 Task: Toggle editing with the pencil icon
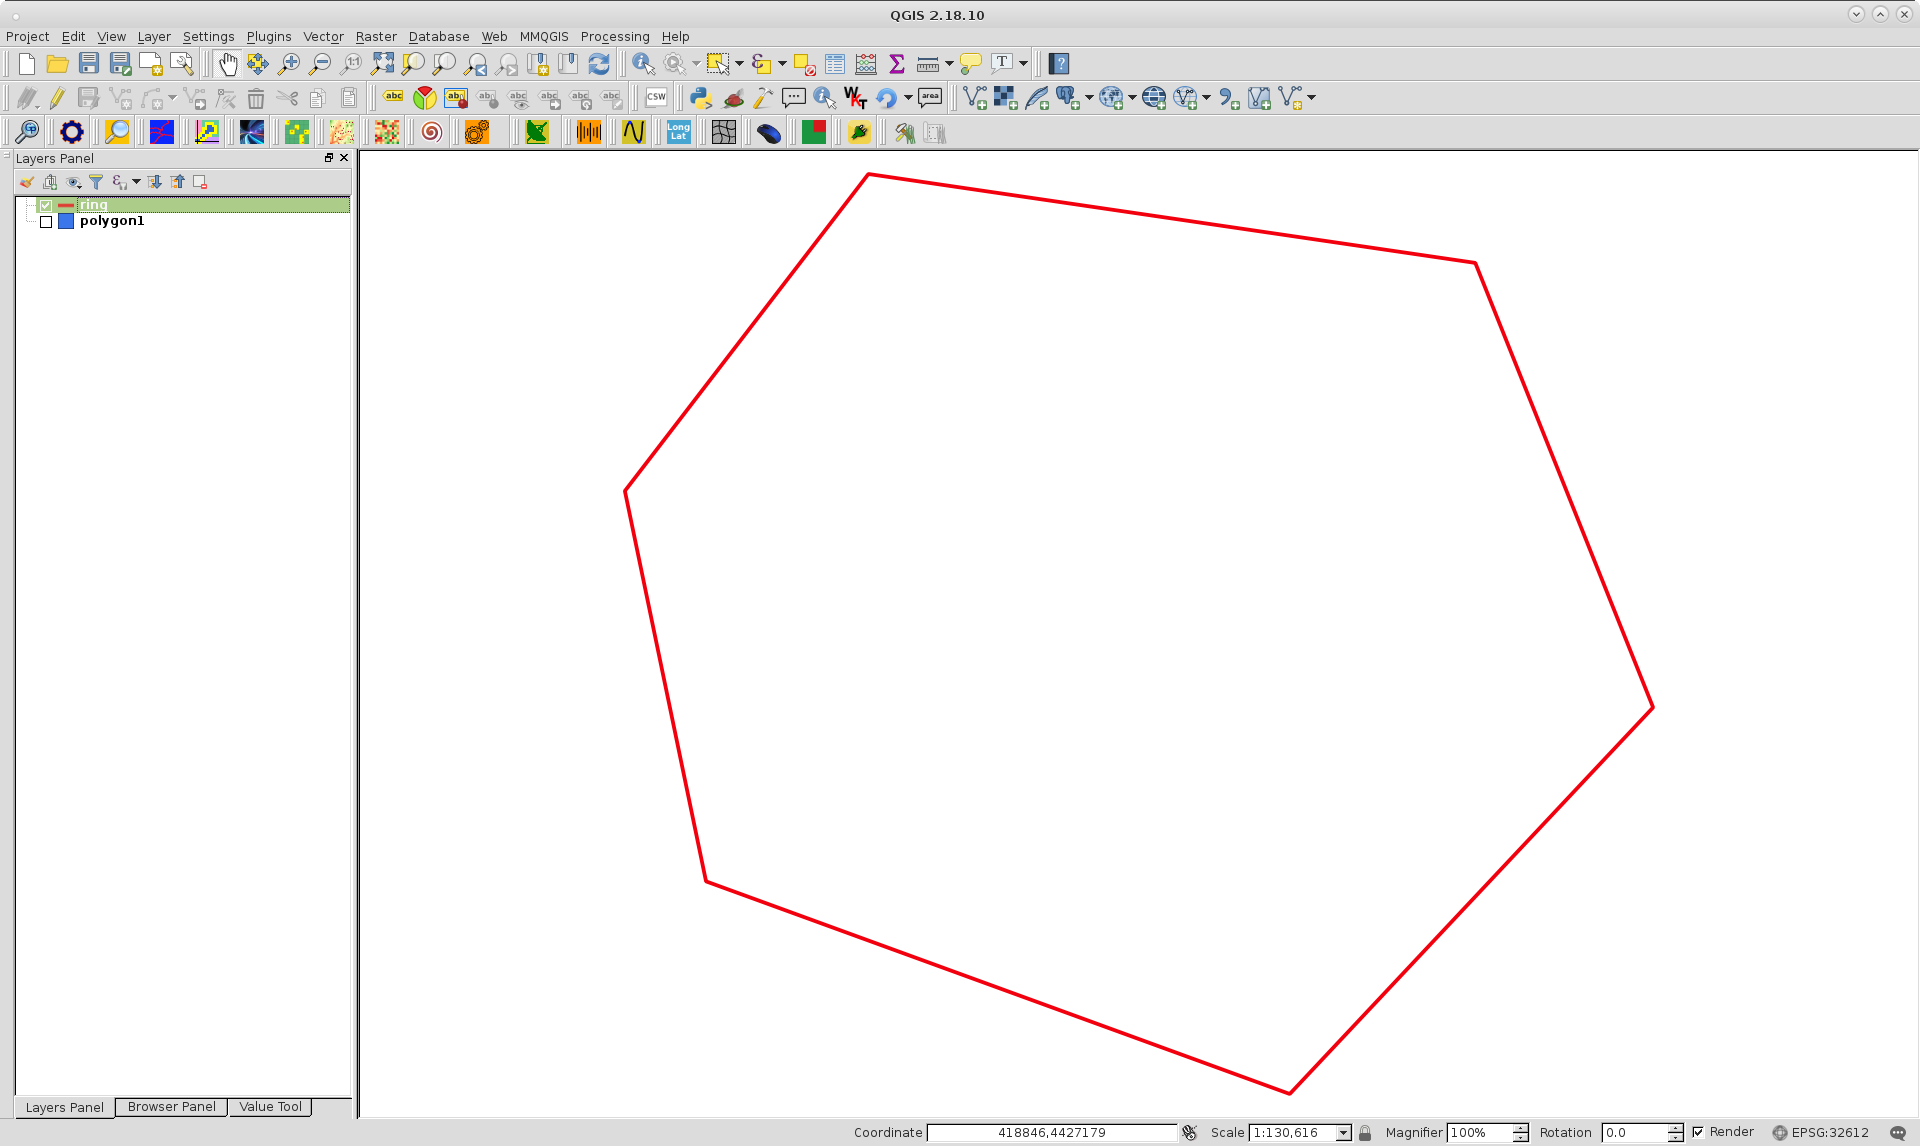coord(57,98)
